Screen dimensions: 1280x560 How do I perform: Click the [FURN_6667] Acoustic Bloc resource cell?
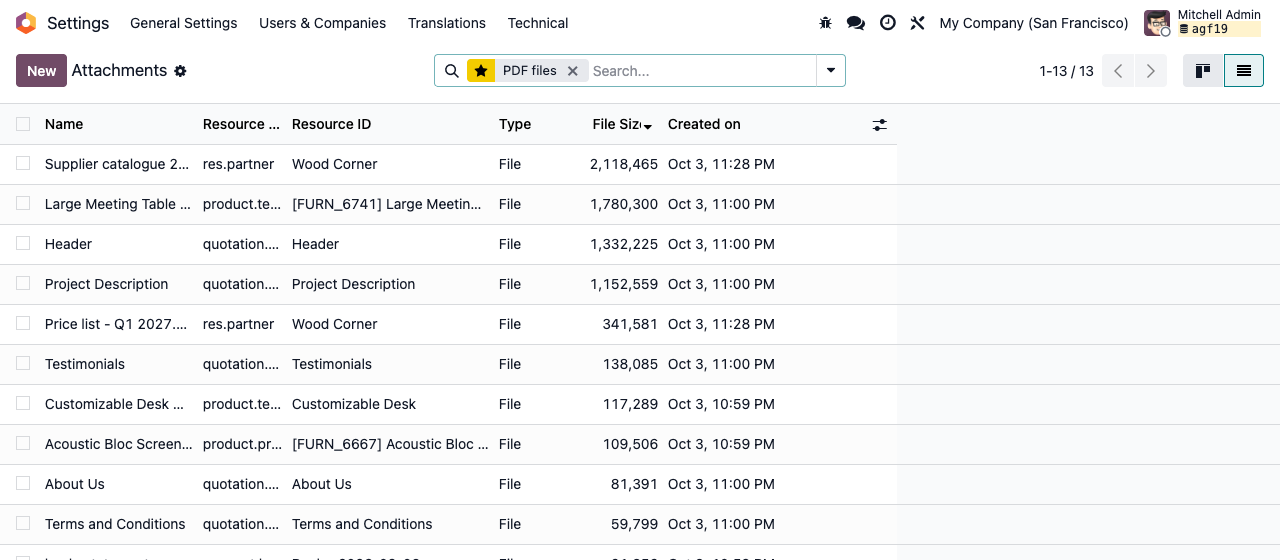tap(390, 444)
